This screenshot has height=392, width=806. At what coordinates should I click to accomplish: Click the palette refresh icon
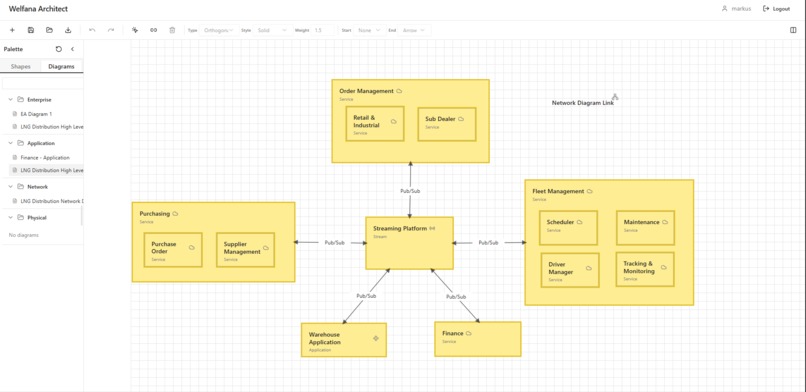pyautogui.click(x=59, y=49)
